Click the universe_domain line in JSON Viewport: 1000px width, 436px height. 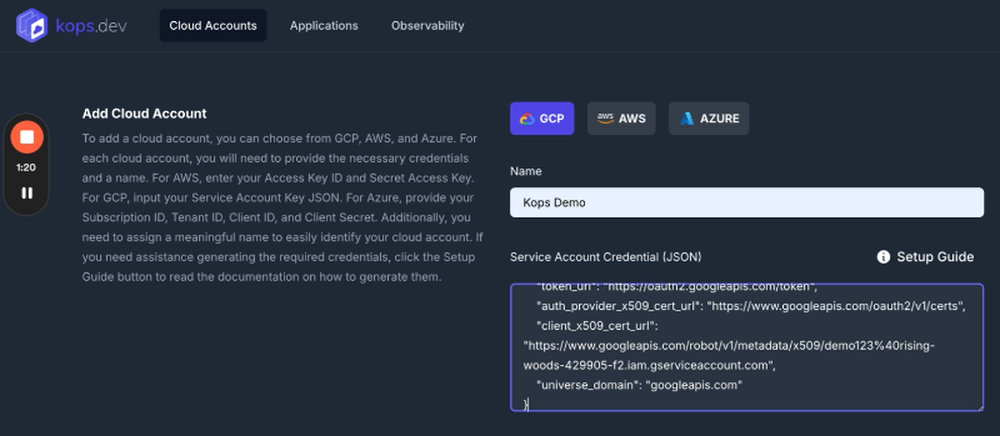[640, 385]
